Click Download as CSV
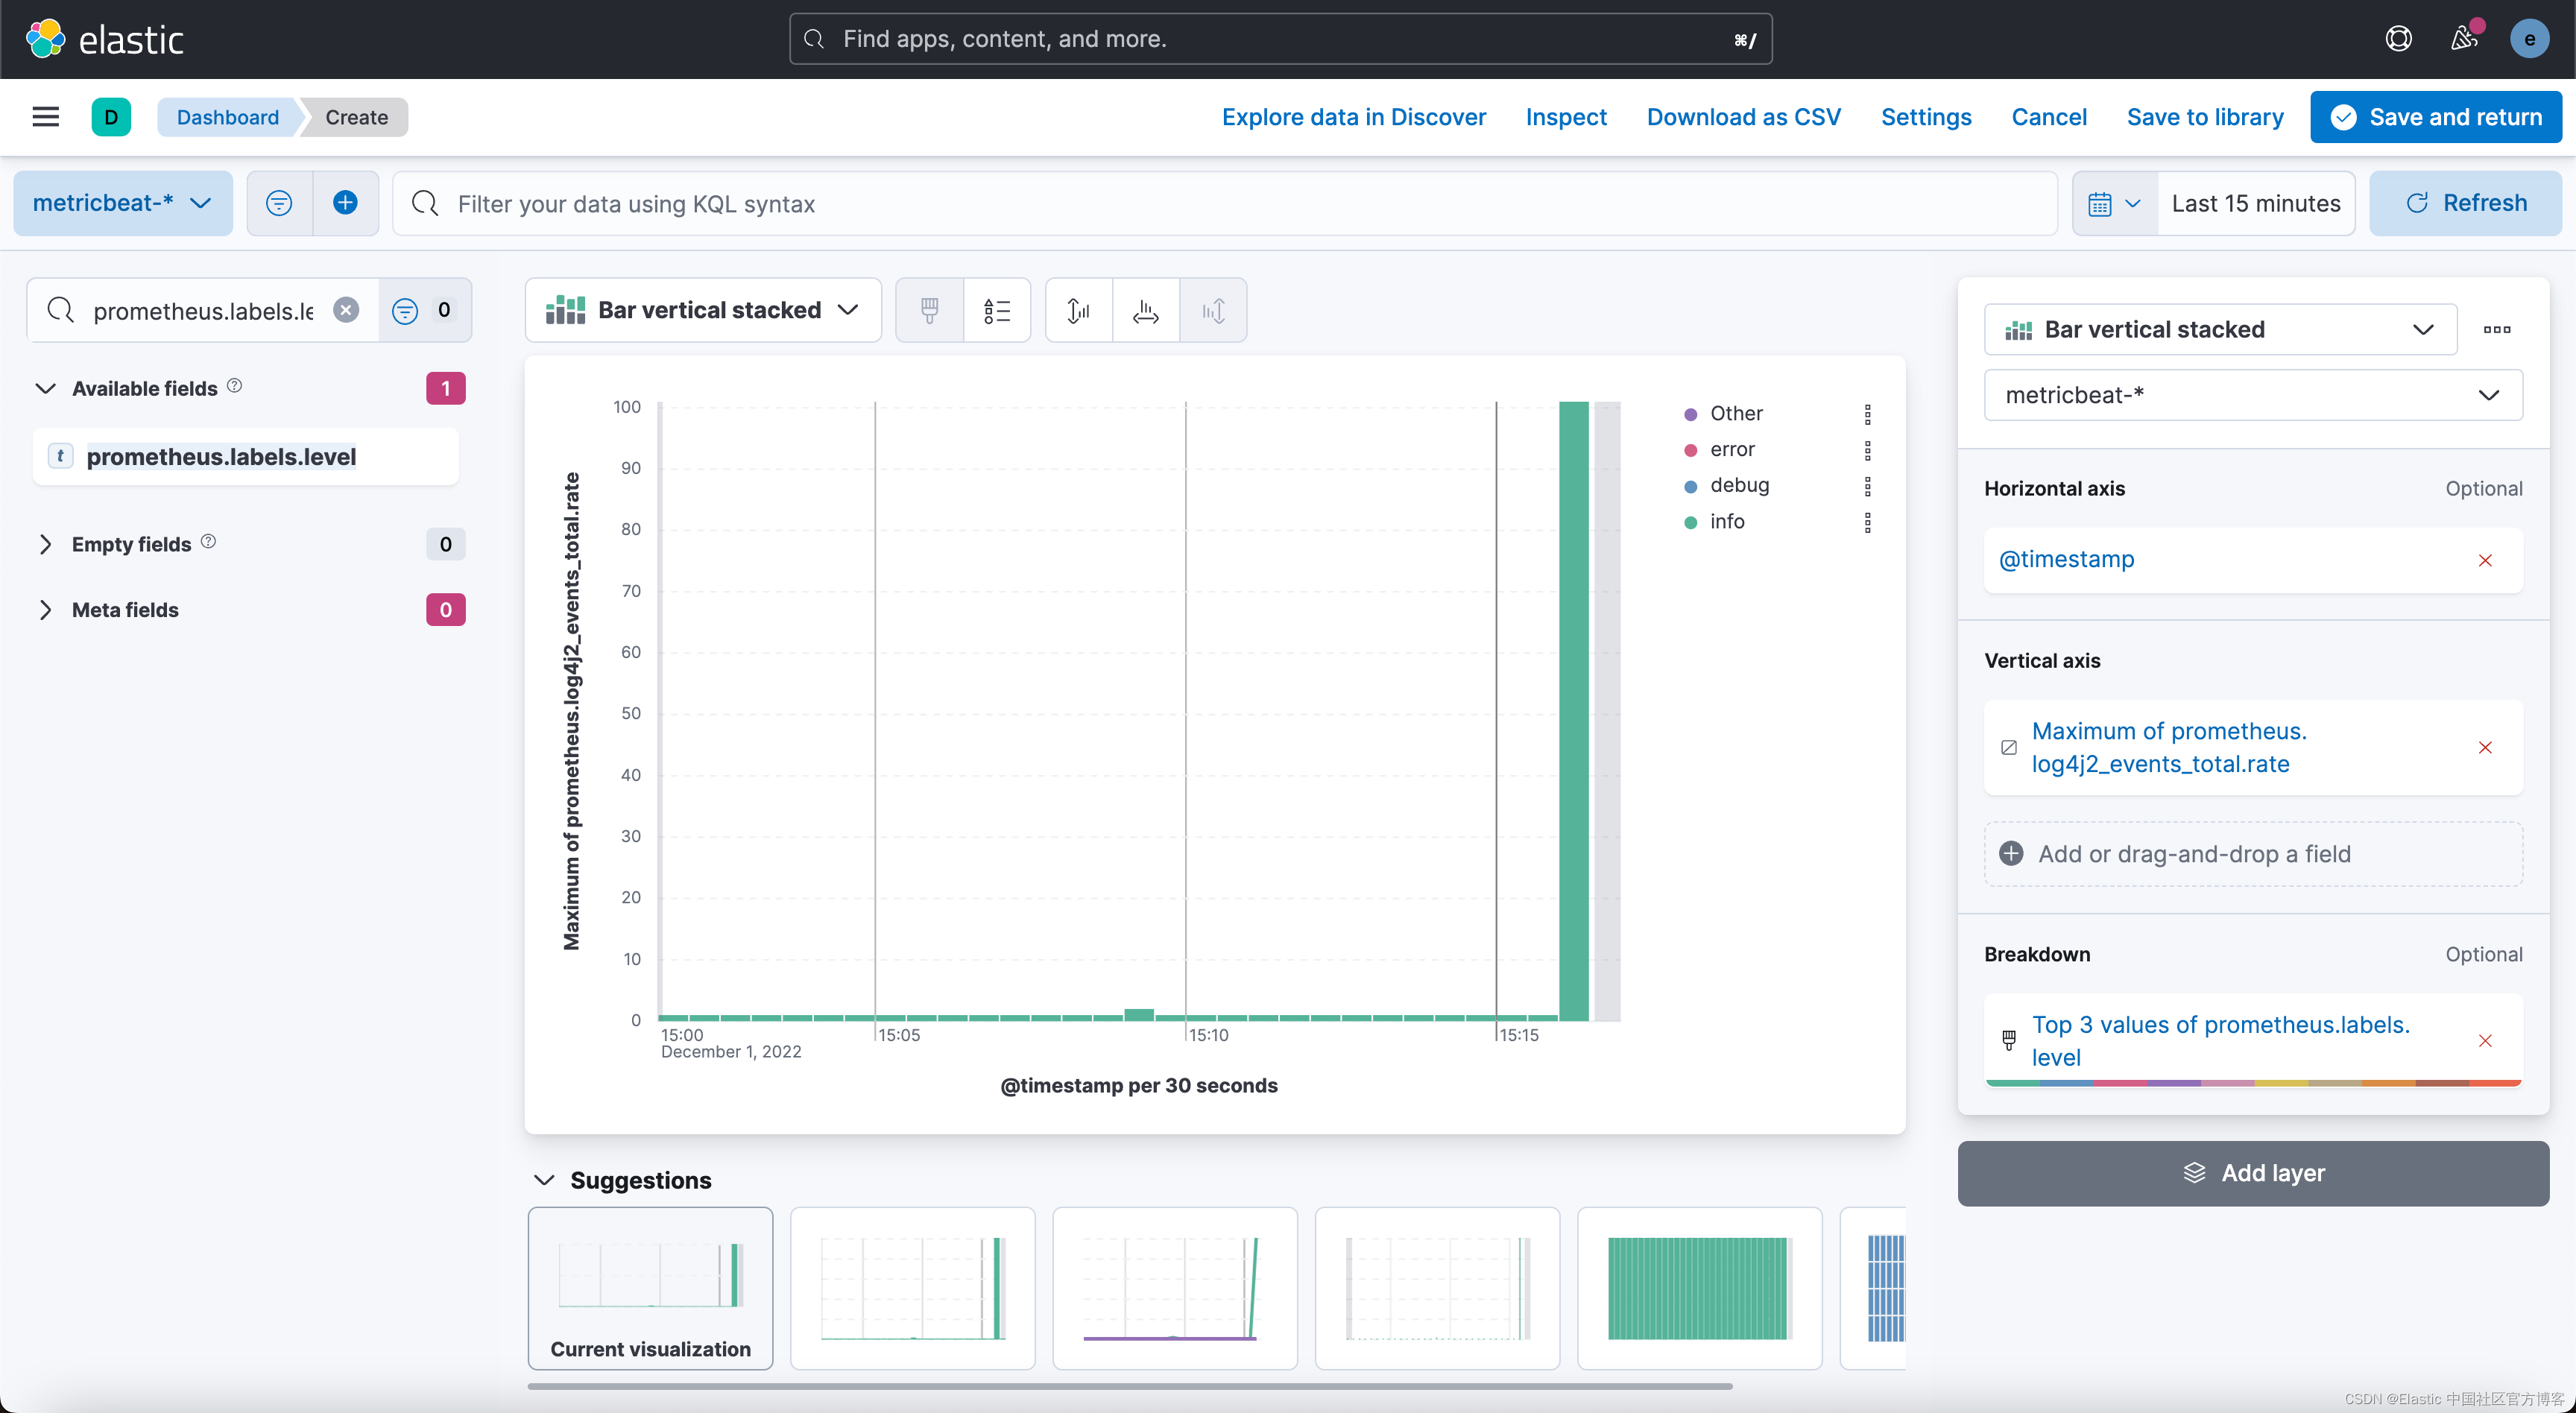This screenshot has width=2576, height=1413. [x=1743, y=117]
